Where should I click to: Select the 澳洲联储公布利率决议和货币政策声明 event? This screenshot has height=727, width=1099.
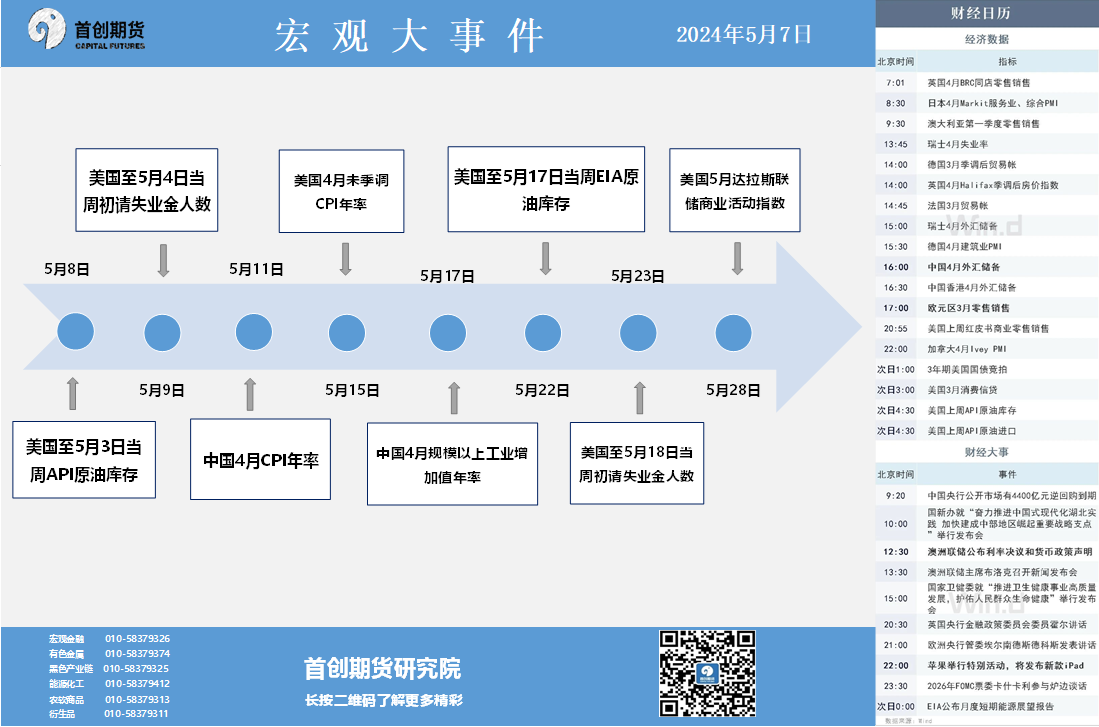coord(987,552)
